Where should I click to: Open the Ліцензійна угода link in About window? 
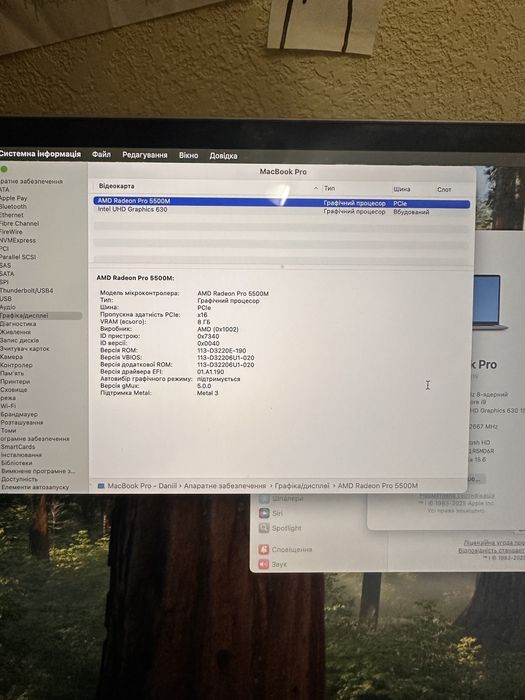pos(494,543)
